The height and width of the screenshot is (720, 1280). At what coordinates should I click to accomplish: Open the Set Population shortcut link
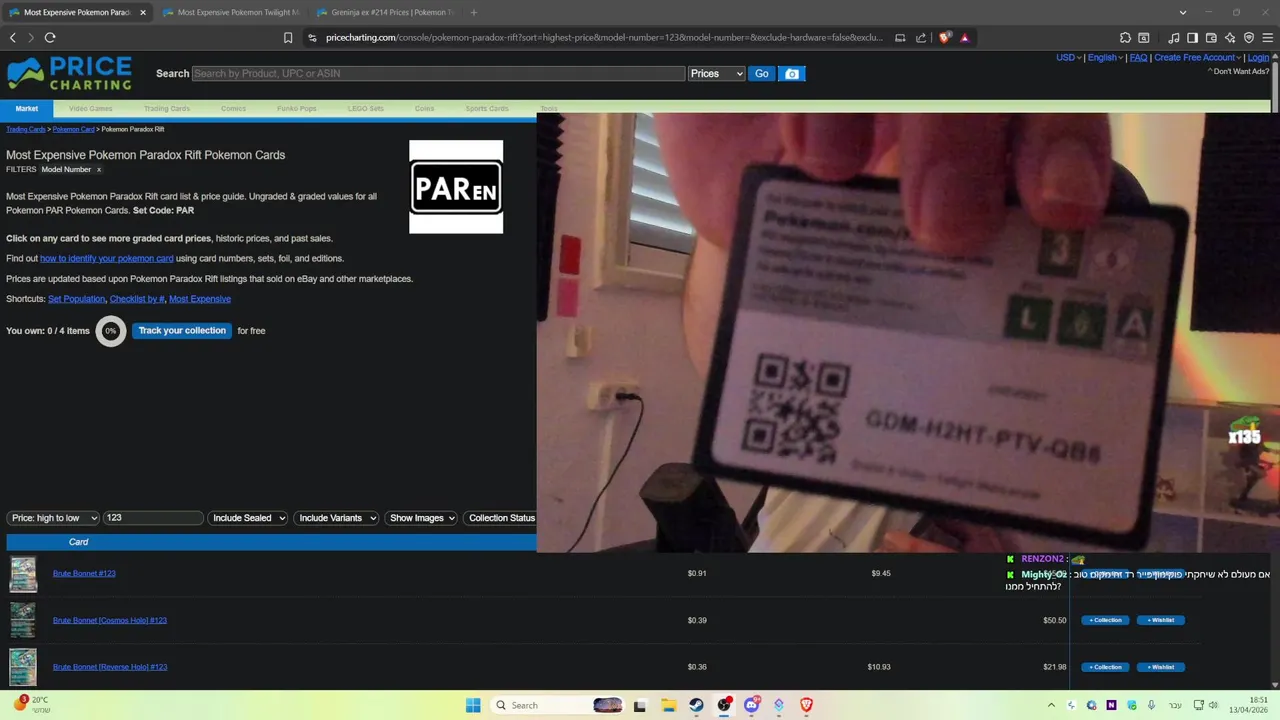point(76,299)
